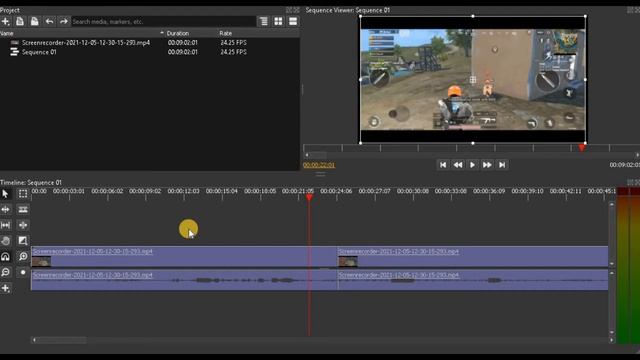
Task: Click the timeline horizontal scrollbar left arrow
Action: point(34,340)
